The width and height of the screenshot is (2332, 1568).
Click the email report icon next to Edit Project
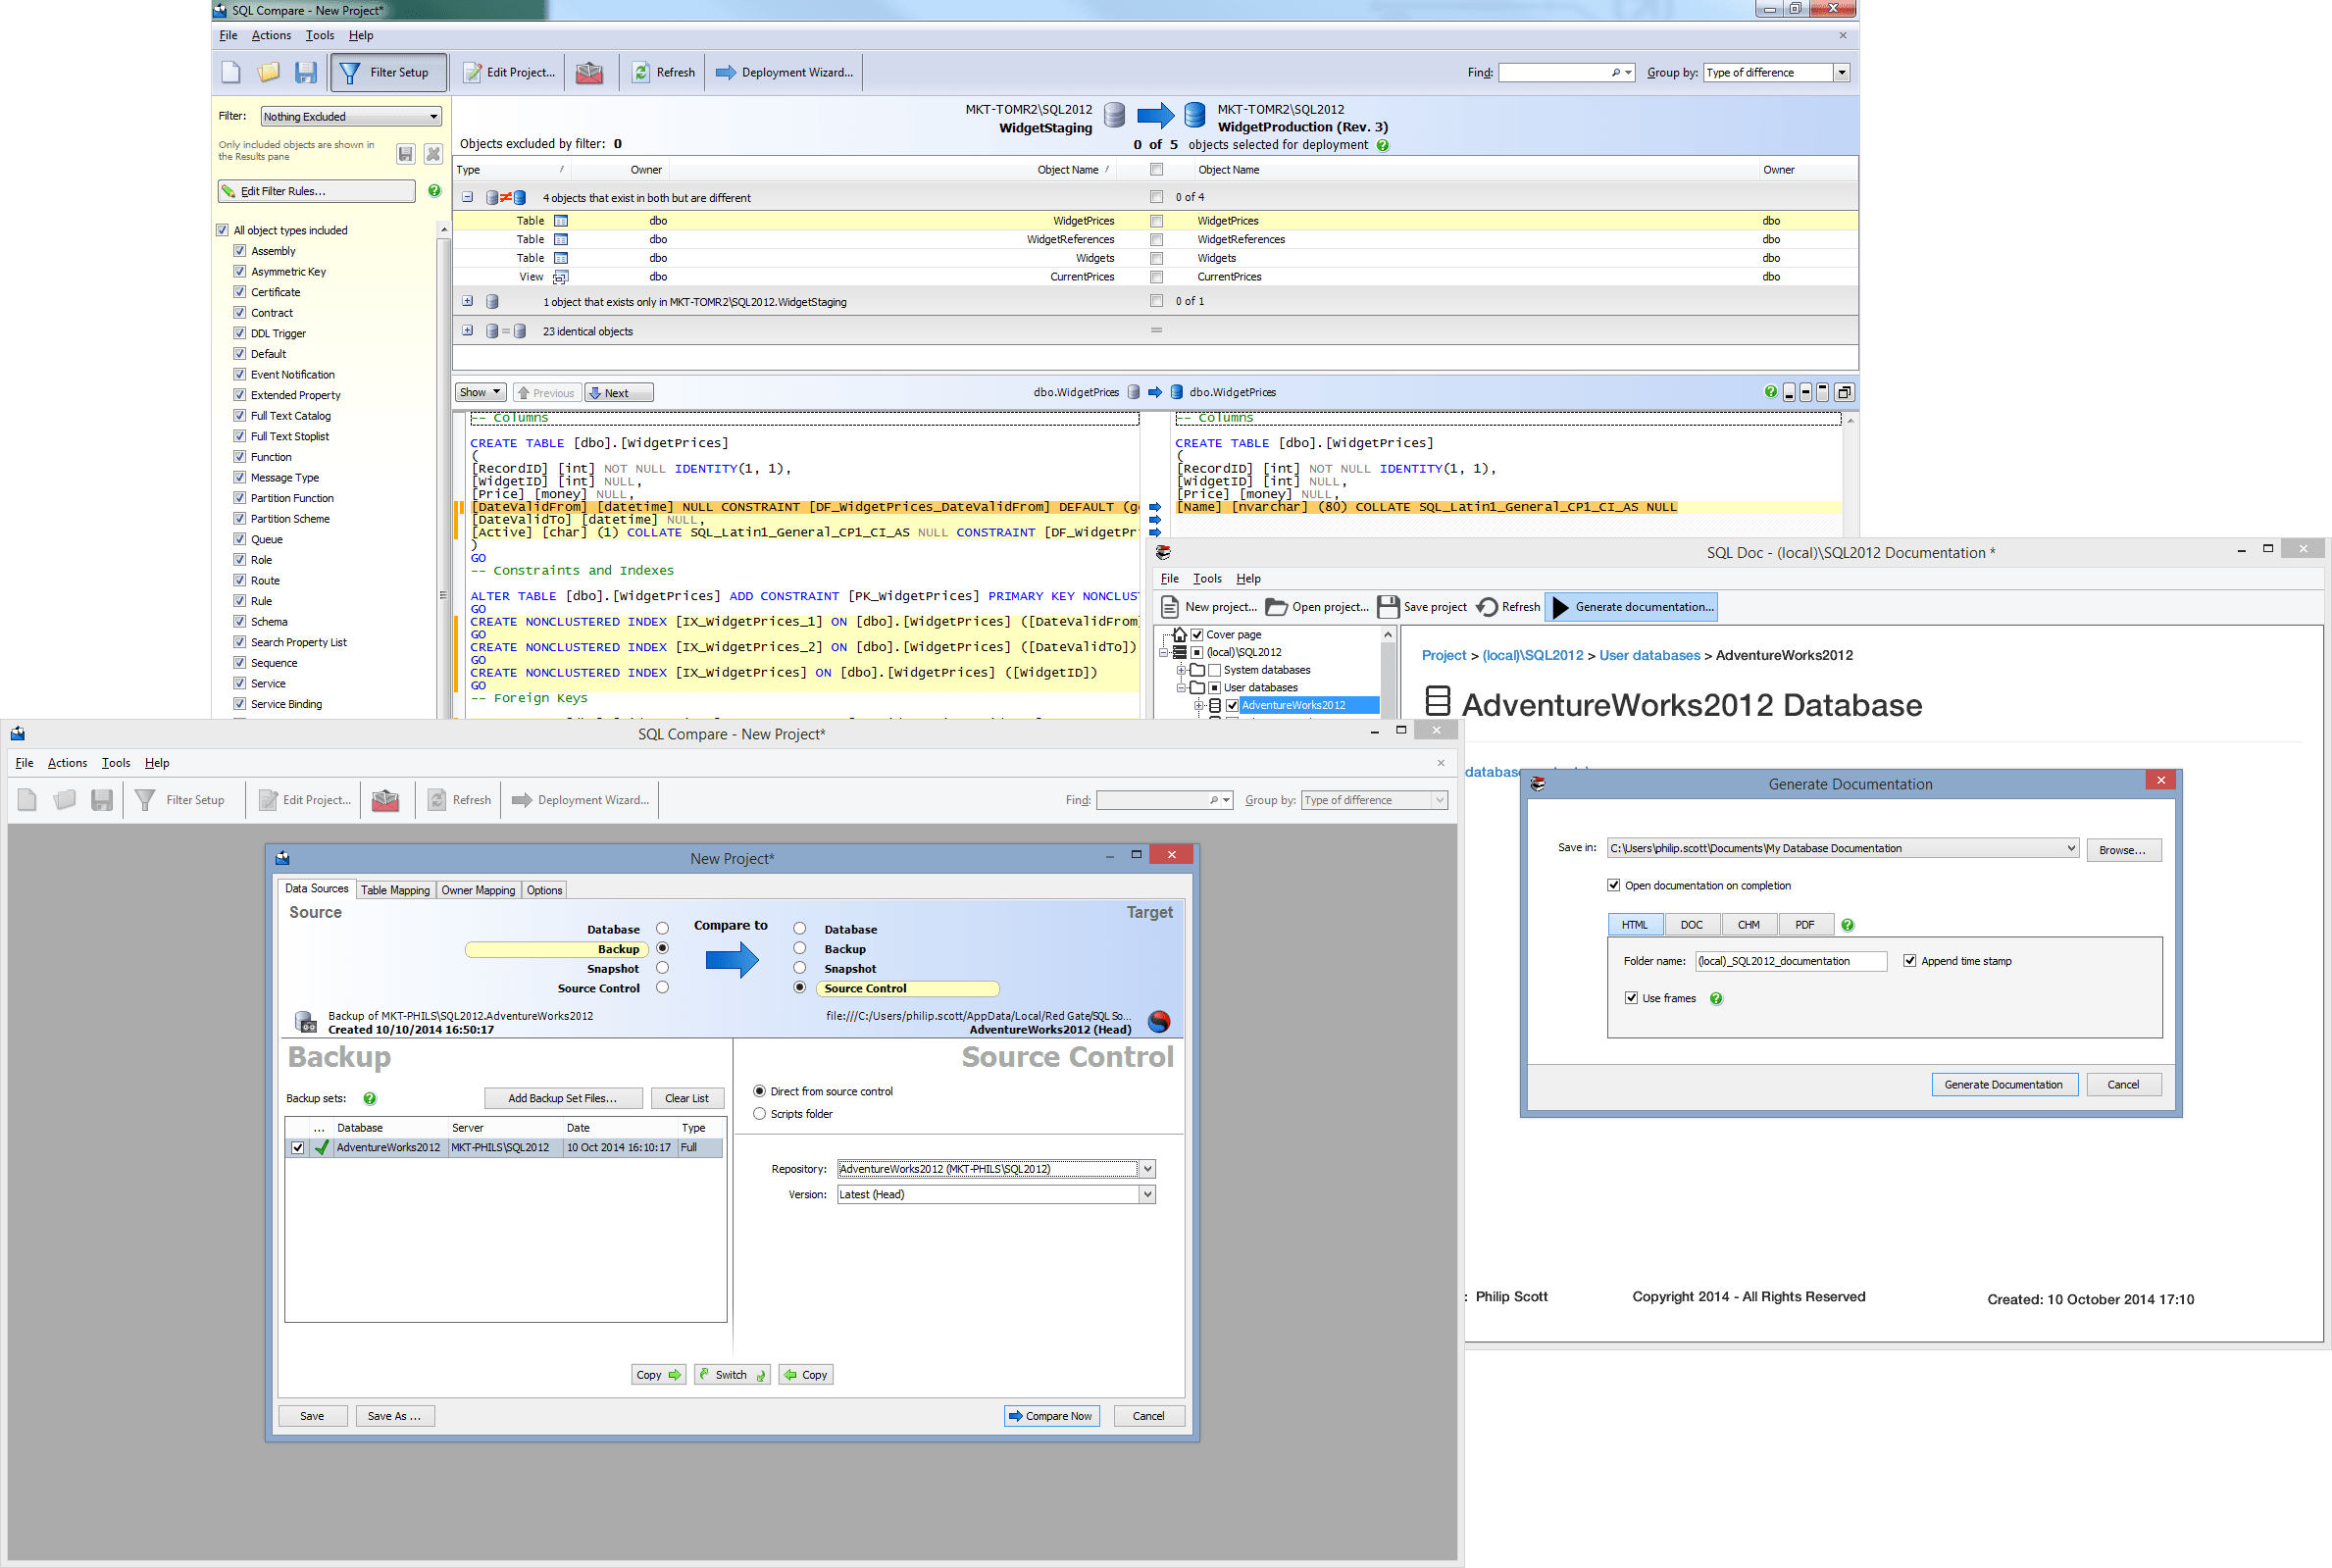tap(589, 72)
